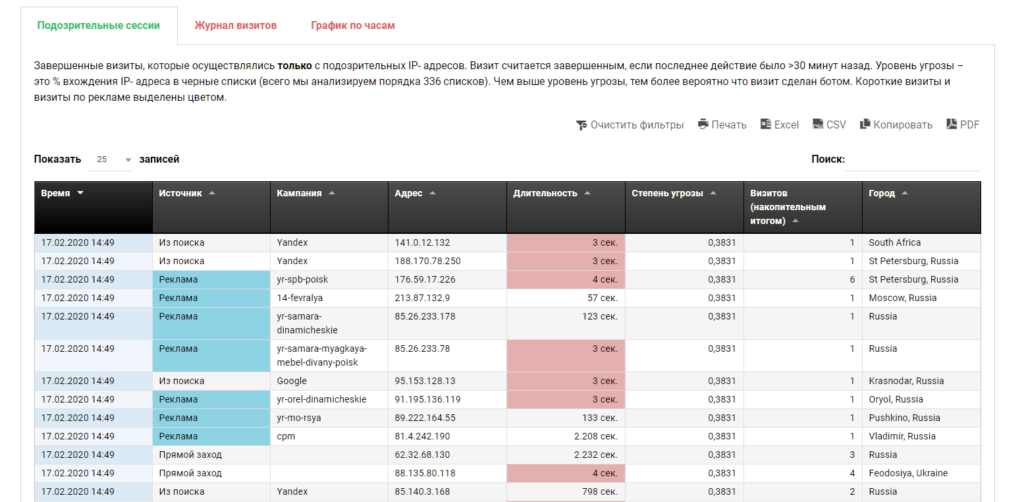
Task: Click the CSV export icon
Action: [817, 125]
